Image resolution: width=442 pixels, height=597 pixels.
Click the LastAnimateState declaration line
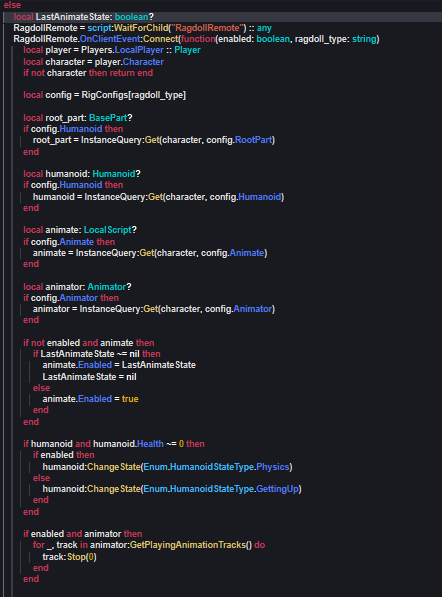coord(83,17)
